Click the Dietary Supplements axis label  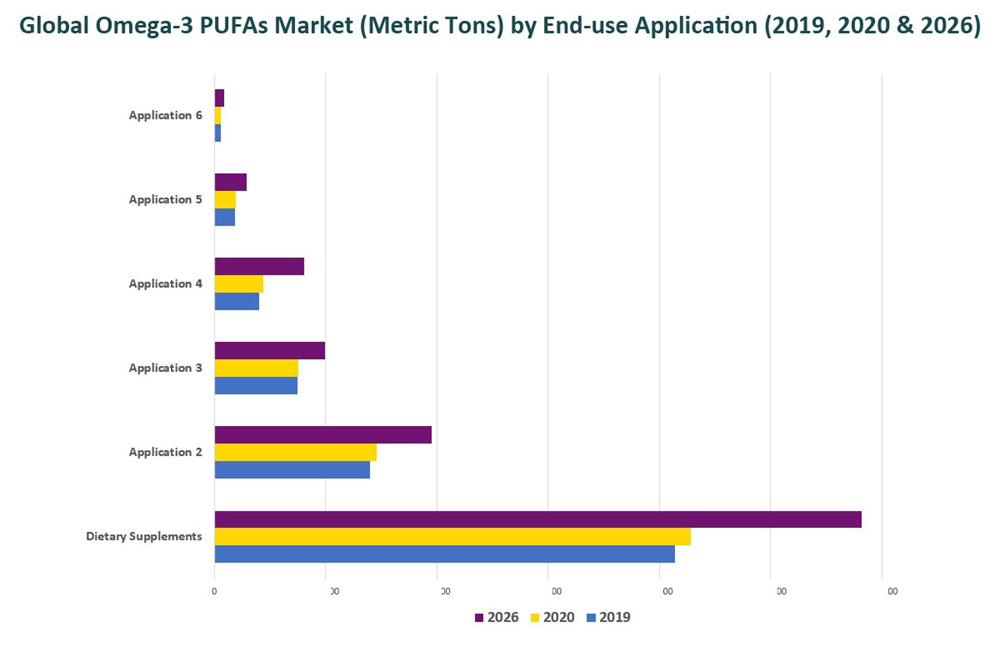144,537
